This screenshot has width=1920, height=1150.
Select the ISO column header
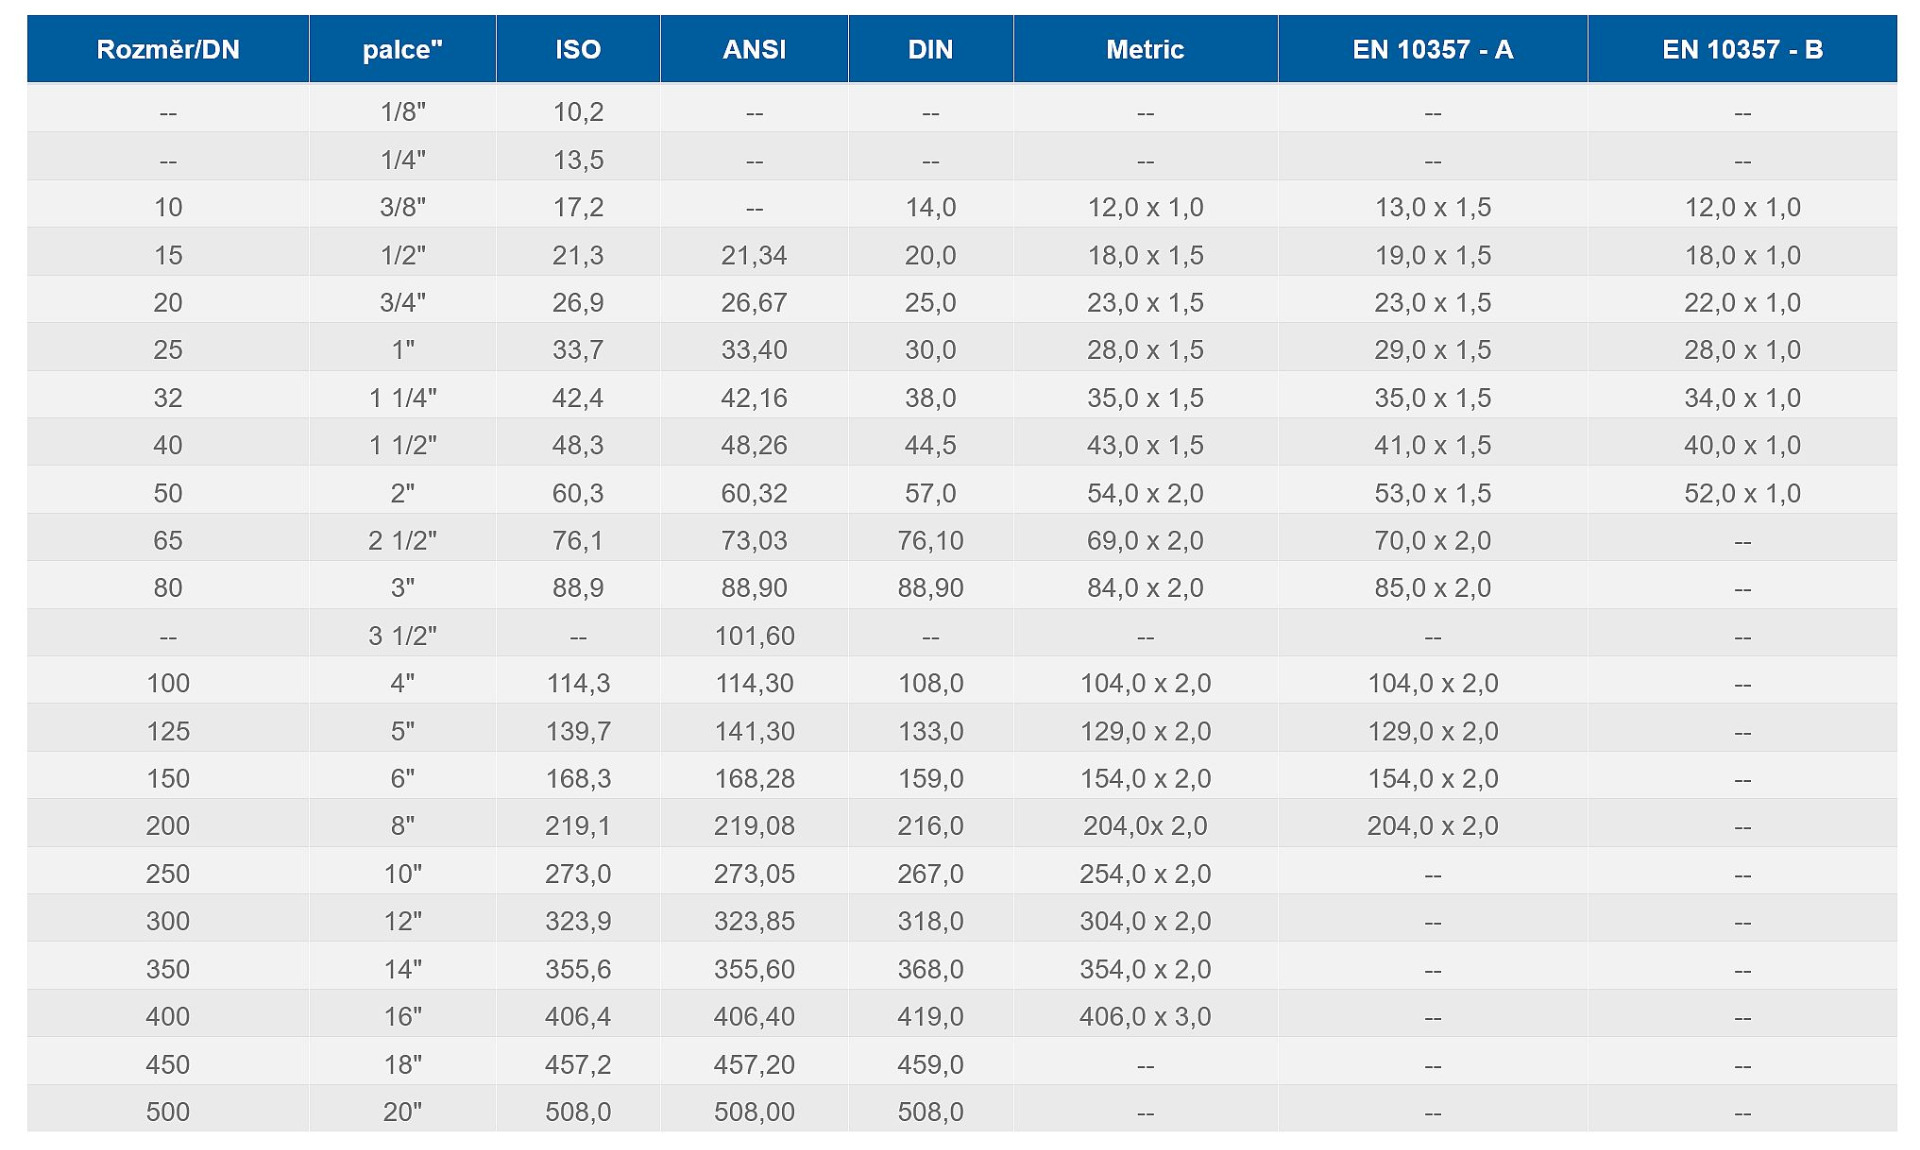[578, 49]
